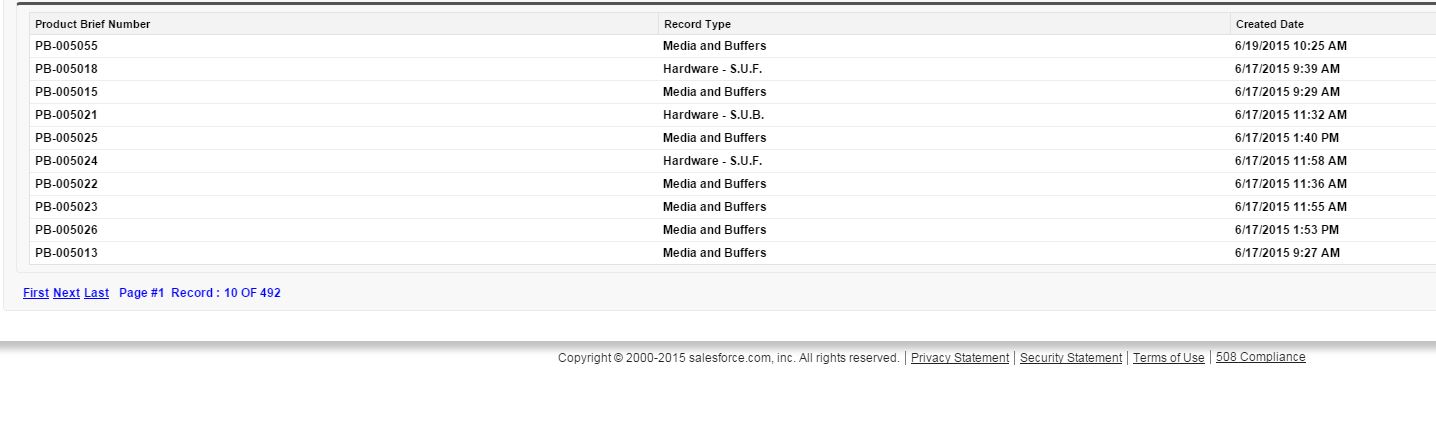Jump to Last page of records
The width and height of the screenshot is (1436, 431).
click(96, 293)
